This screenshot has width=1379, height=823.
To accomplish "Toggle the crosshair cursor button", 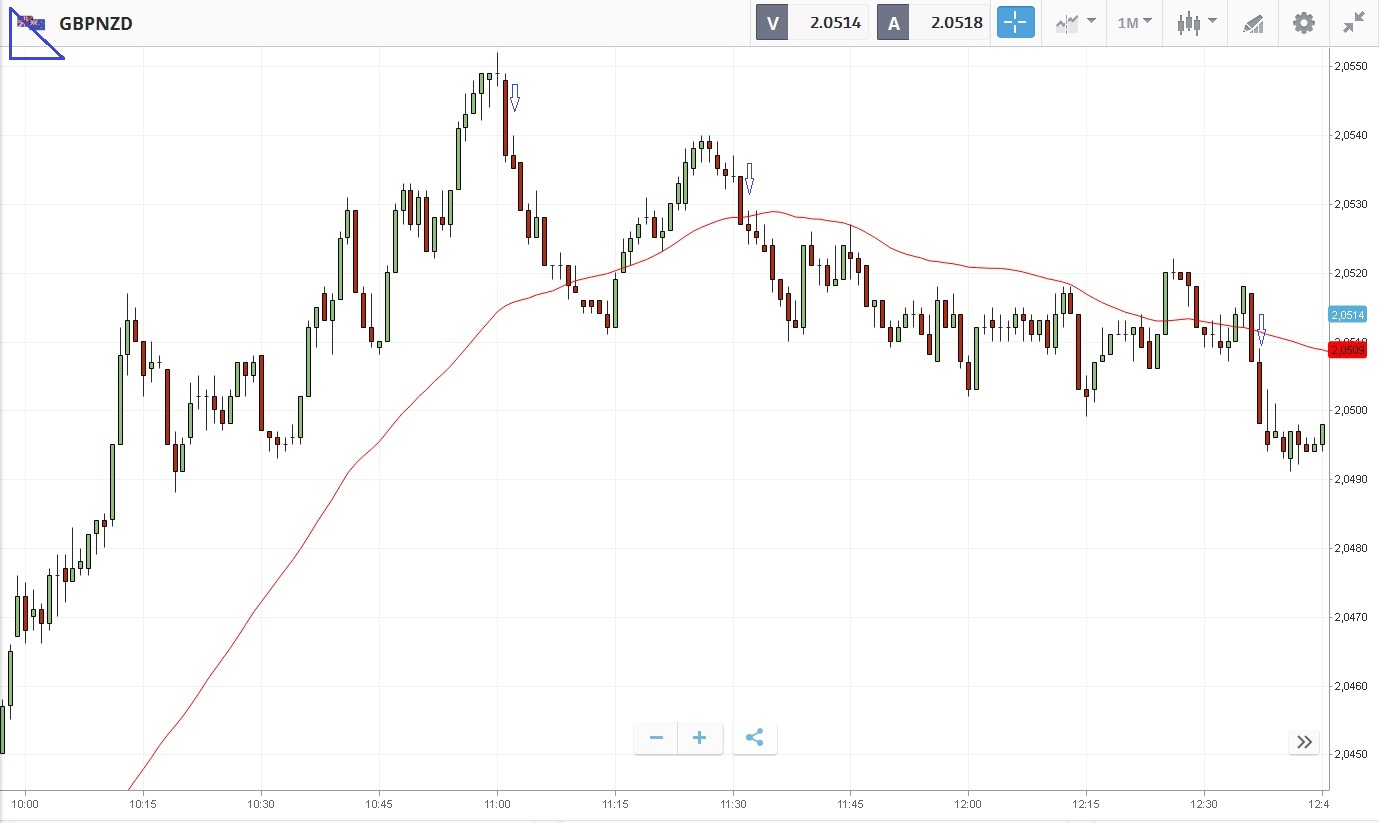I will (1015, 22).
